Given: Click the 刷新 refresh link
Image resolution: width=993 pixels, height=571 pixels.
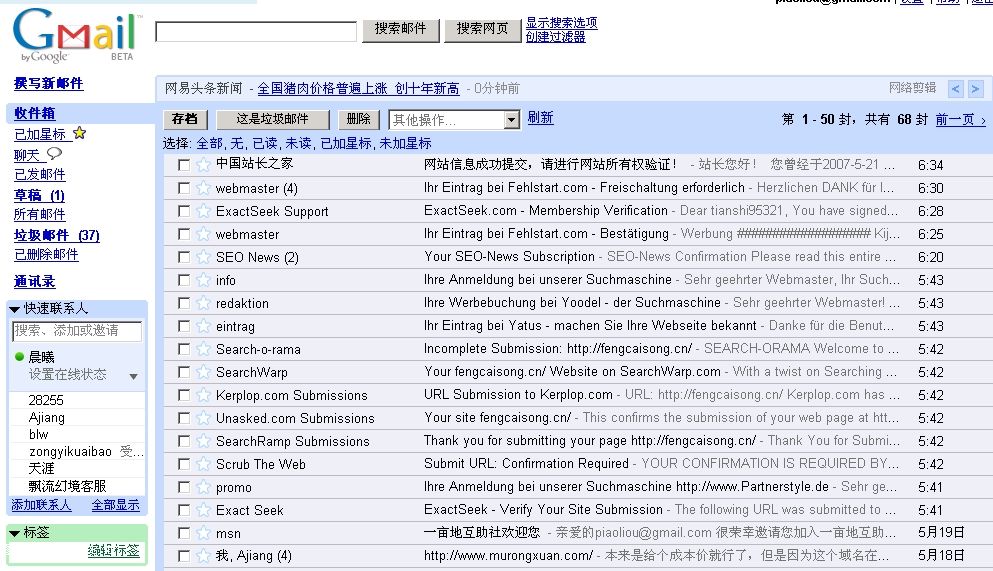Looking at the screenshot, I should coord(541,118).
